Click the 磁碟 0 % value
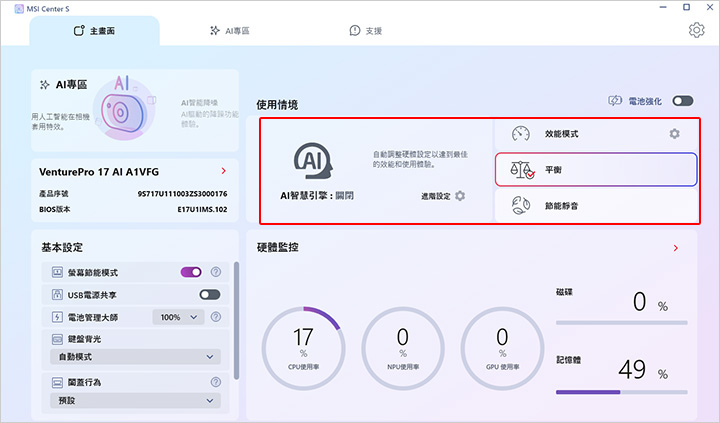 650,302
